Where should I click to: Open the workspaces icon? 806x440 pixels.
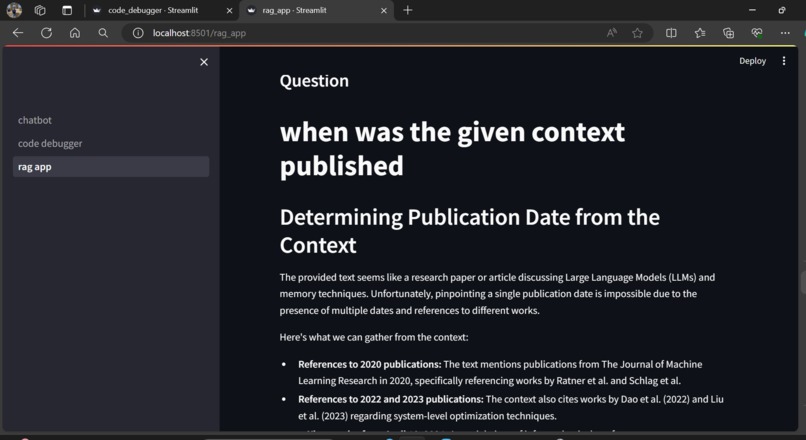click(40, 10)
